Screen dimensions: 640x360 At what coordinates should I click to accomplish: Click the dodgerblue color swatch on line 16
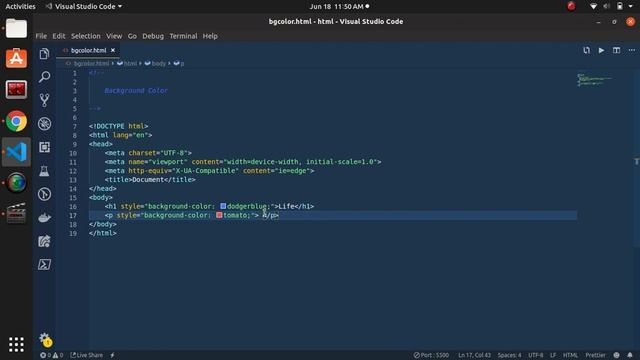click(223, 206)
